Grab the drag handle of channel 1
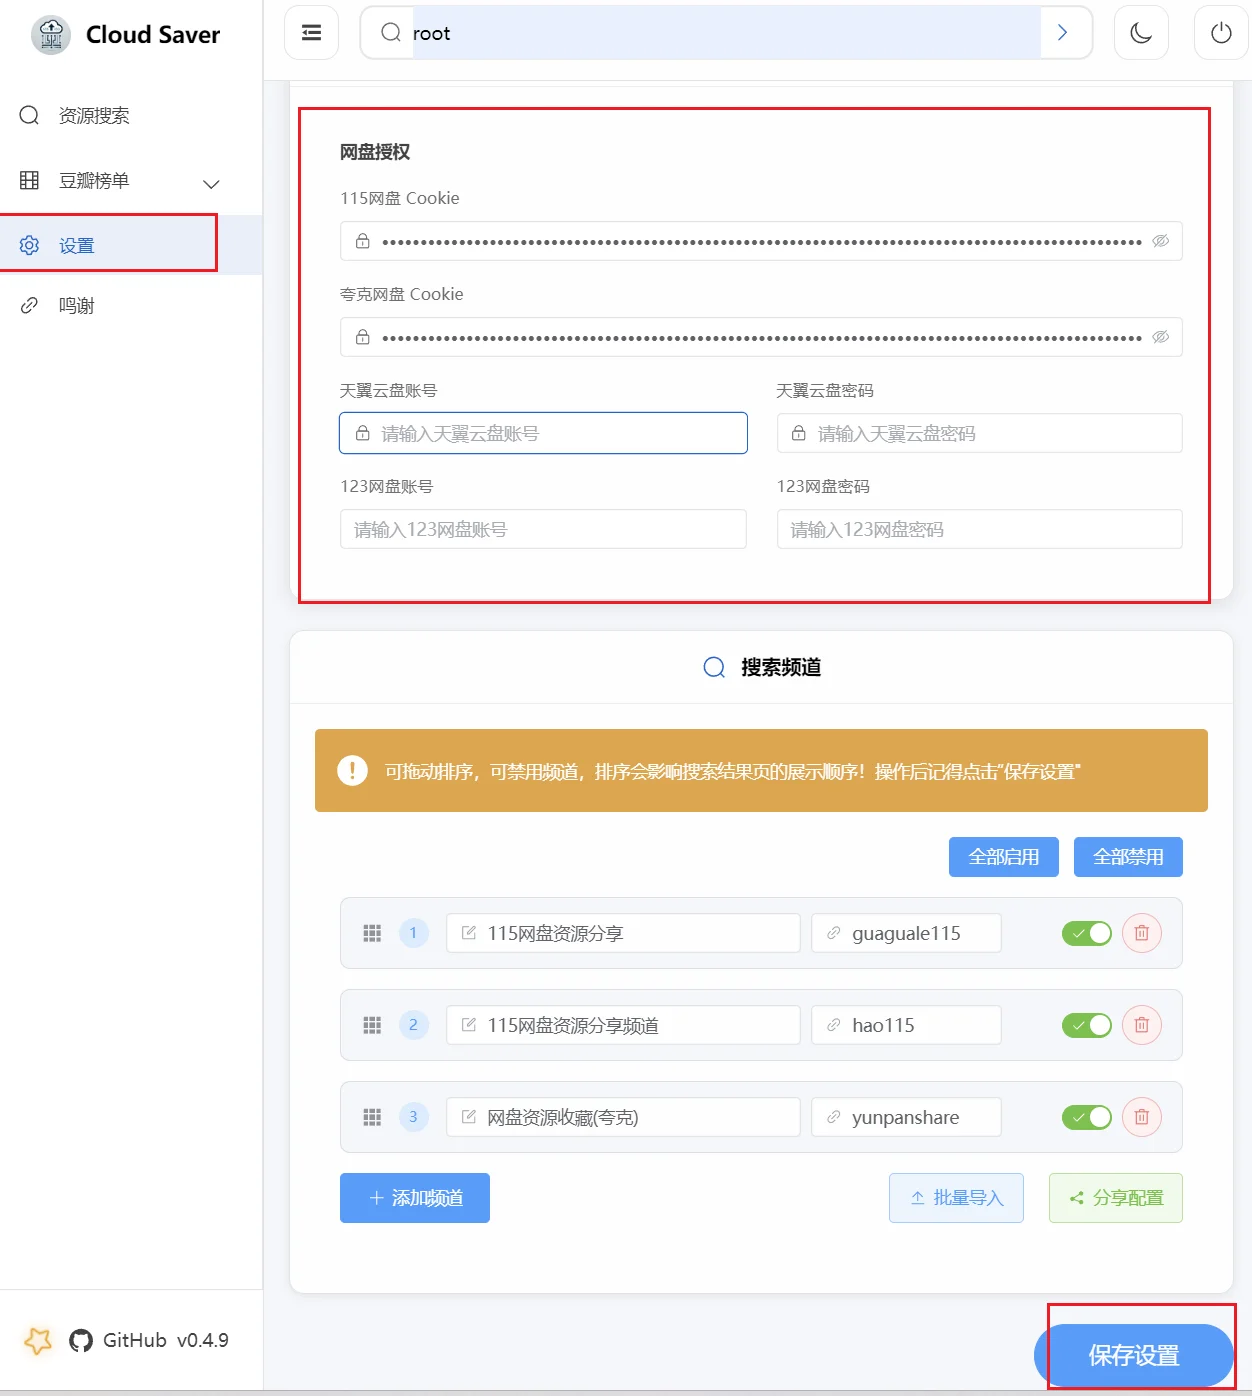 coord(372,933)
